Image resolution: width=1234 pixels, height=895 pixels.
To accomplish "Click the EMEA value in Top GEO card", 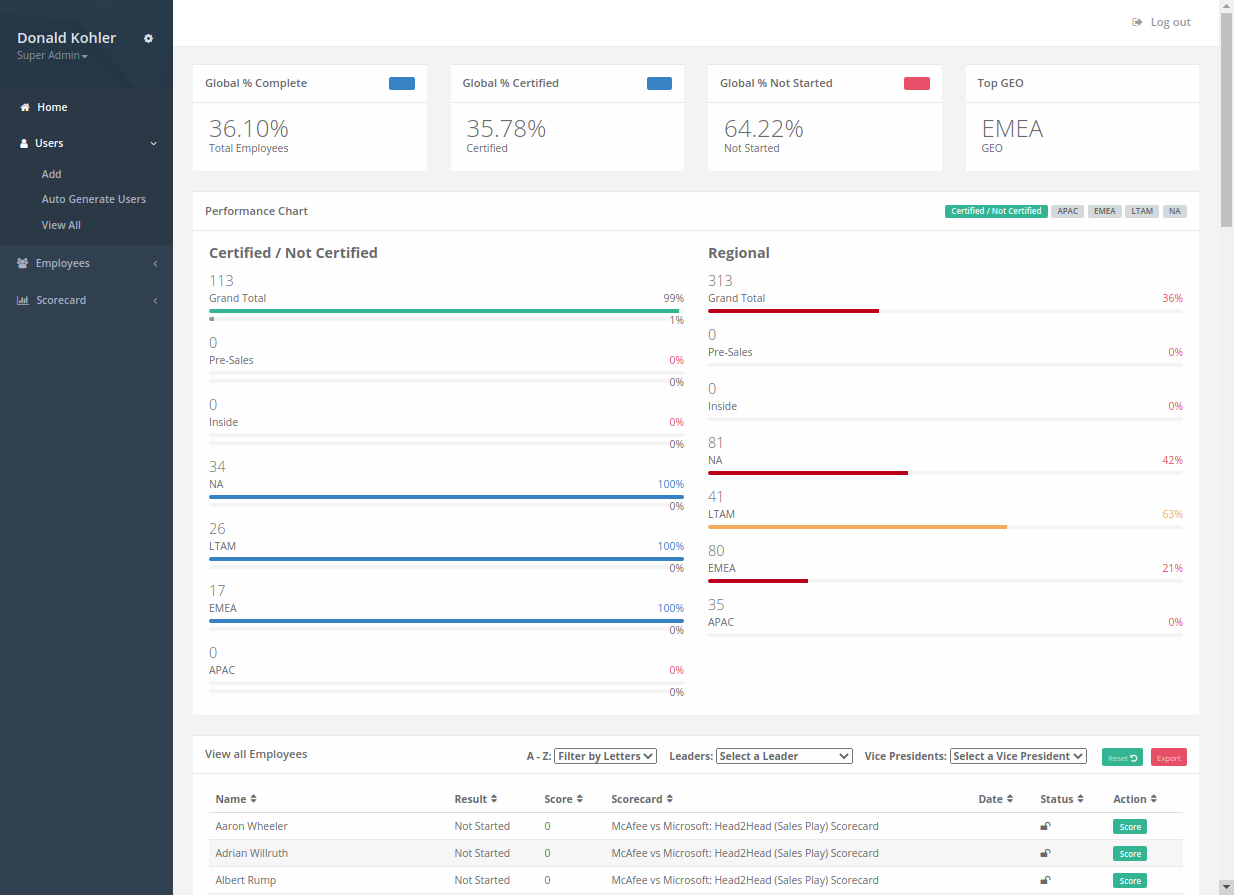I will pos(1012,129).
